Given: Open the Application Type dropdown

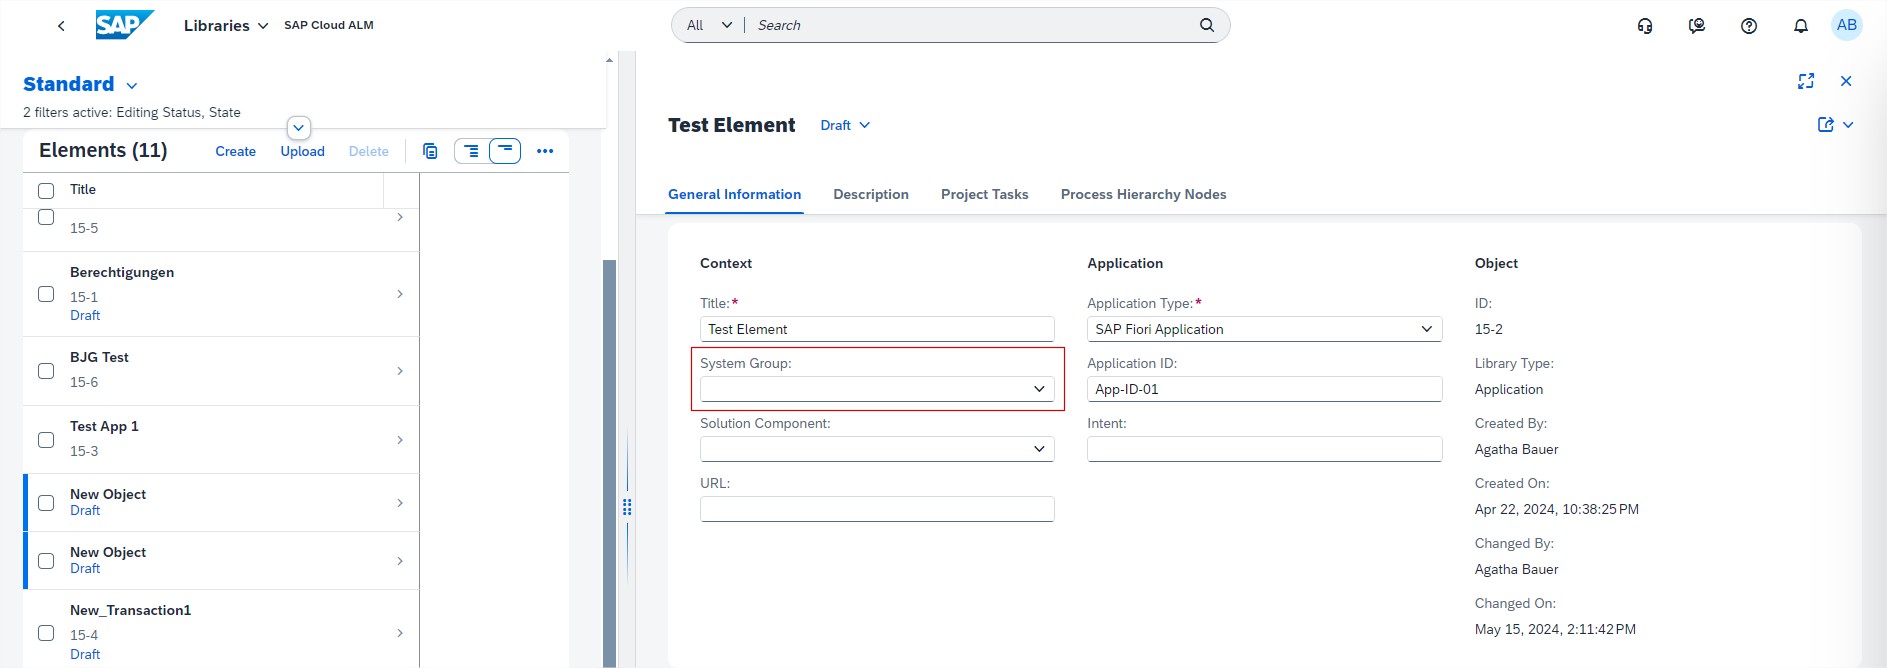Looking at the screenshot, I should tap(1426, 329).
